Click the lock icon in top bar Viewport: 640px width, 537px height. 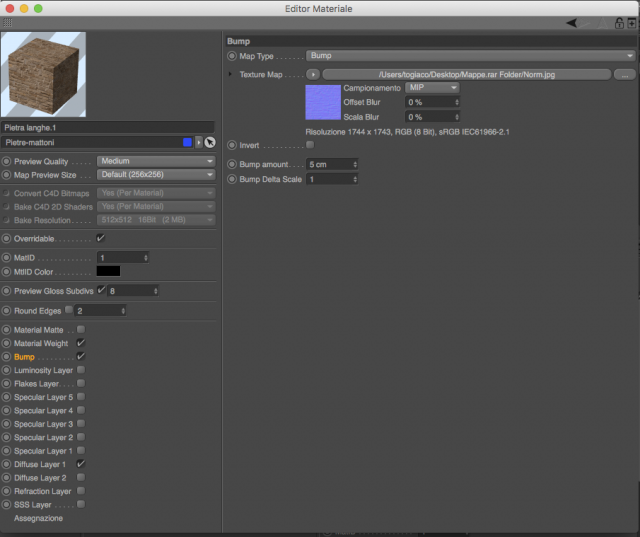pos(619,23)
